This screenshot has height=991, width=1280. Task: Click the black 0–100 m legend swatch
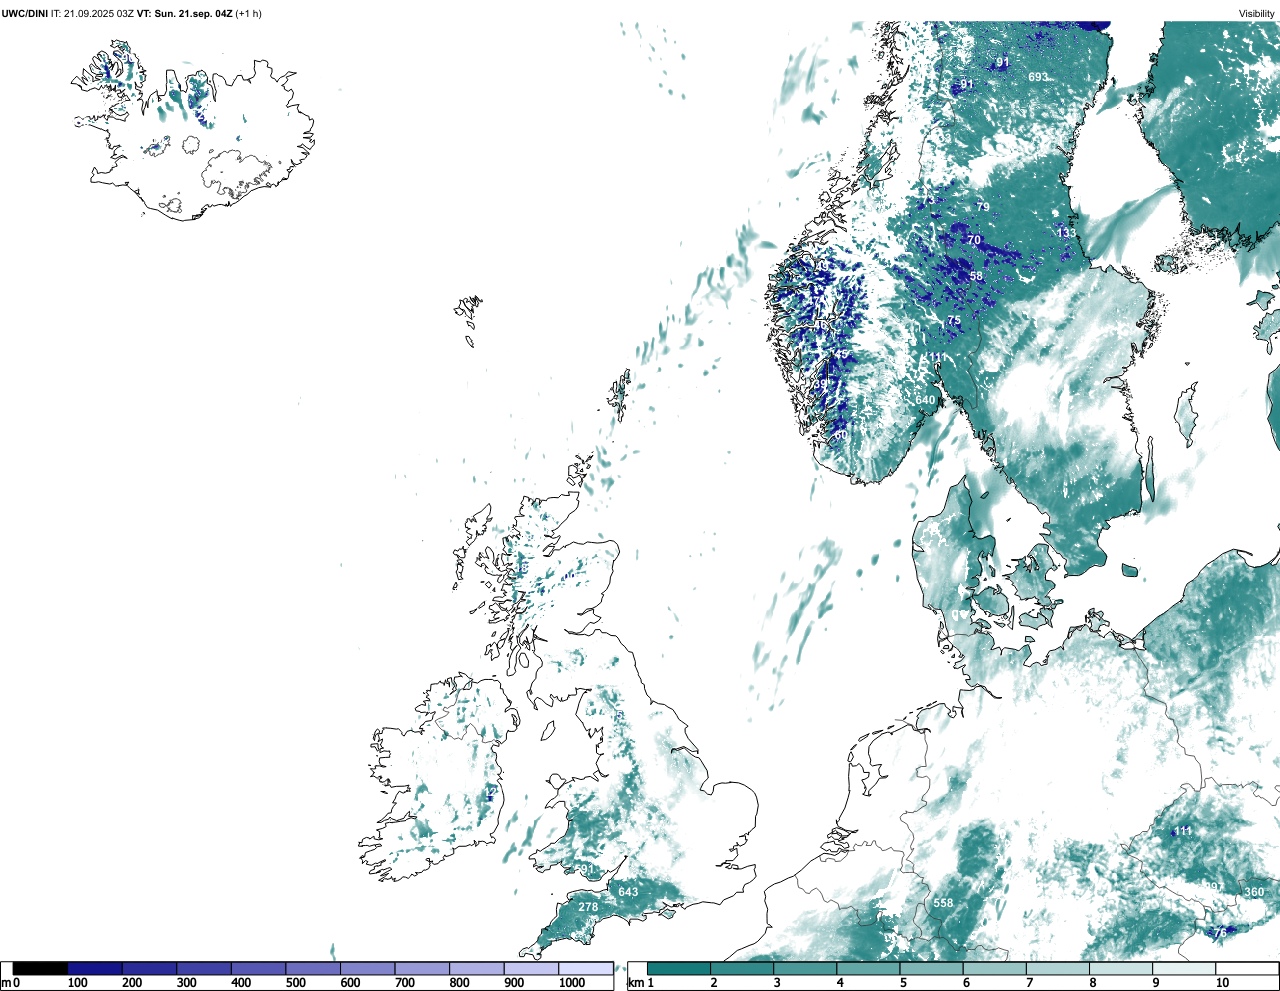(x=40, y=968)
